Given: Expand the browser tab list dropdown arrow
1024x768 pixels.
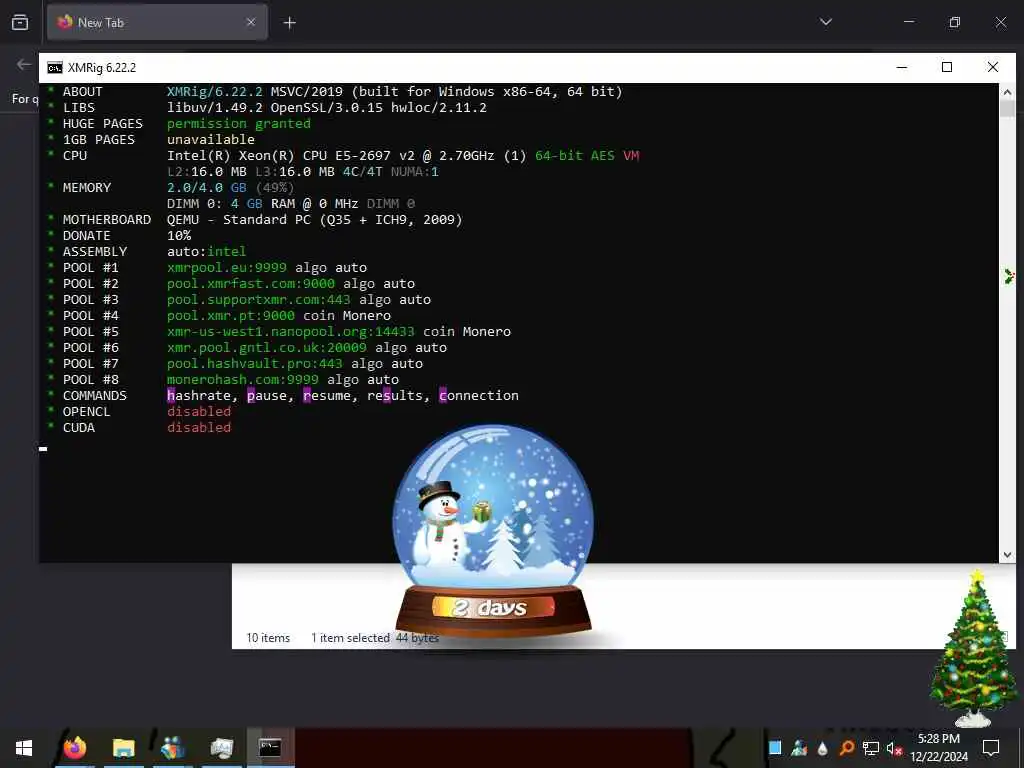Looking at the screenshot, I should (825, 22).
